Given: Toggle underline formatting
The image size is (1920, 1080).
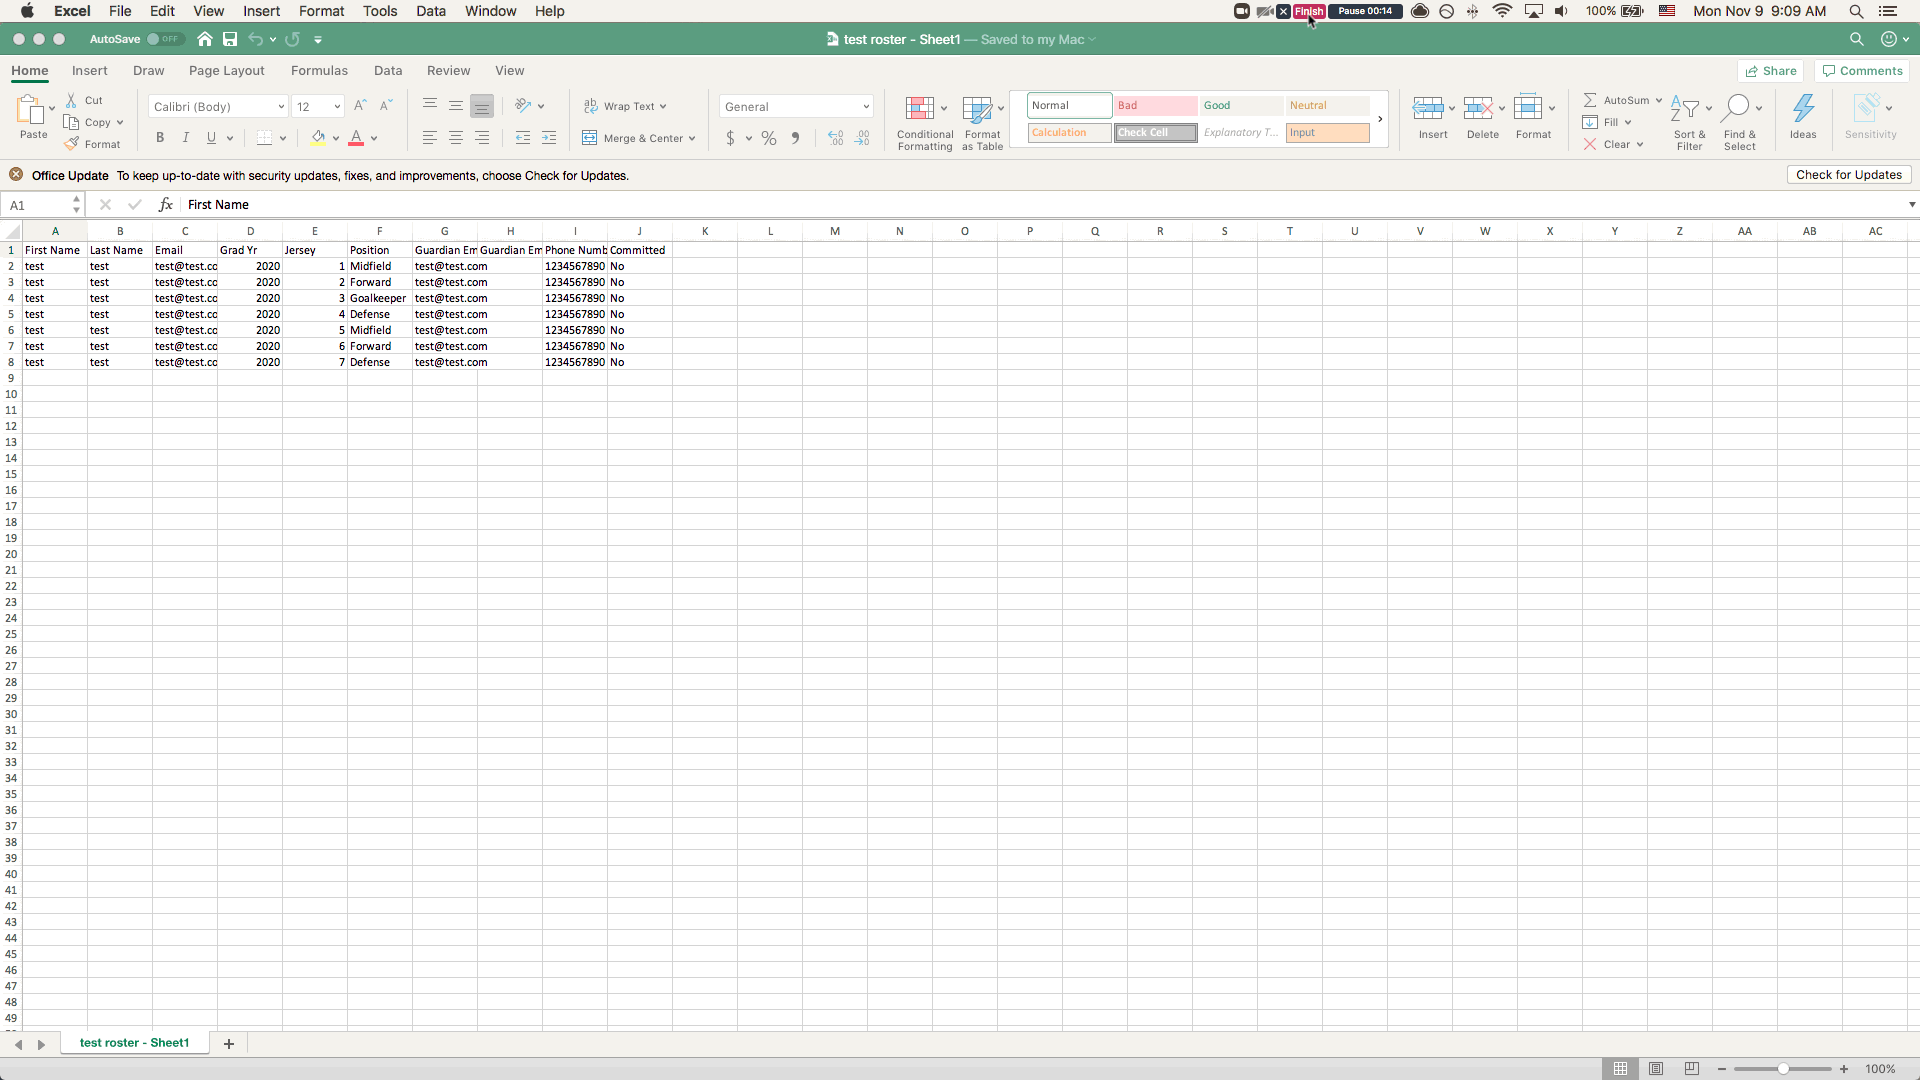Looking at the screenshot, I should [211, 138].
